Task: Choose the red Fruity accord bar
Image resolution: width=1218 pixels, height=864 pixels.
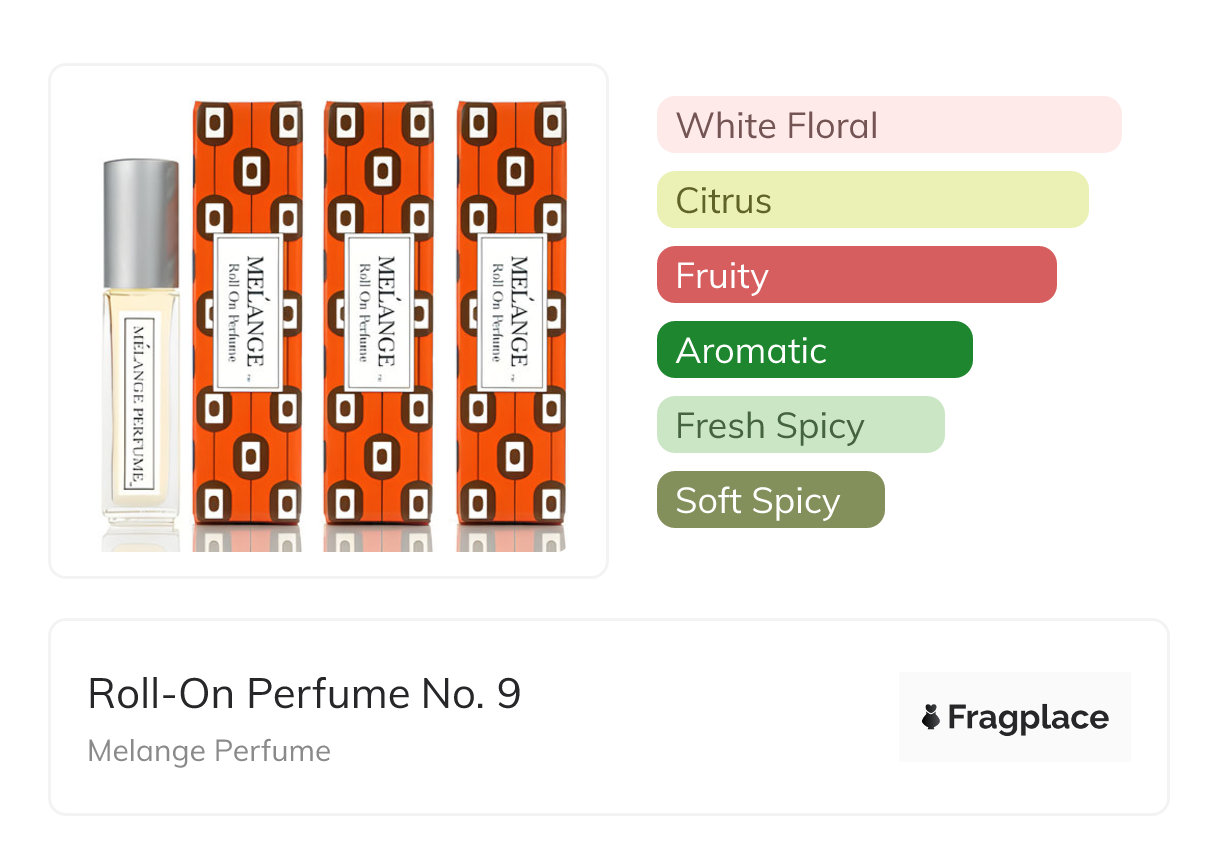Action: [x=856, y=275]
